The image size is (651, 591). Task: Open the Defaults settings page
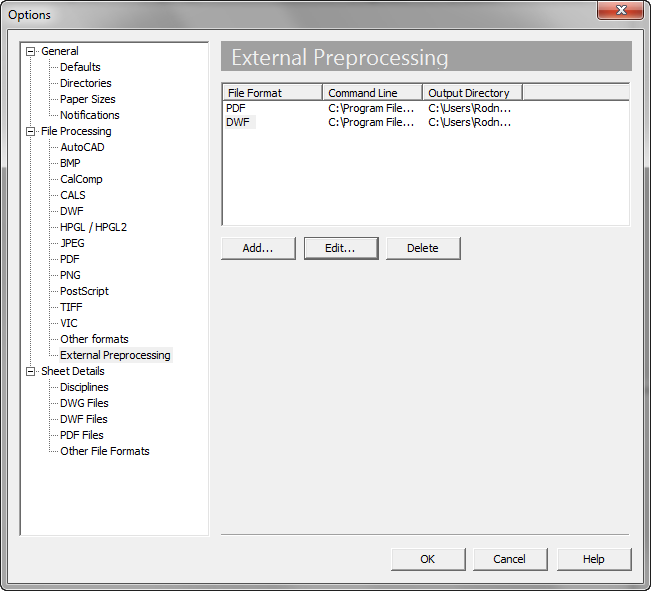pyautogui.click(x=80, y=67)
